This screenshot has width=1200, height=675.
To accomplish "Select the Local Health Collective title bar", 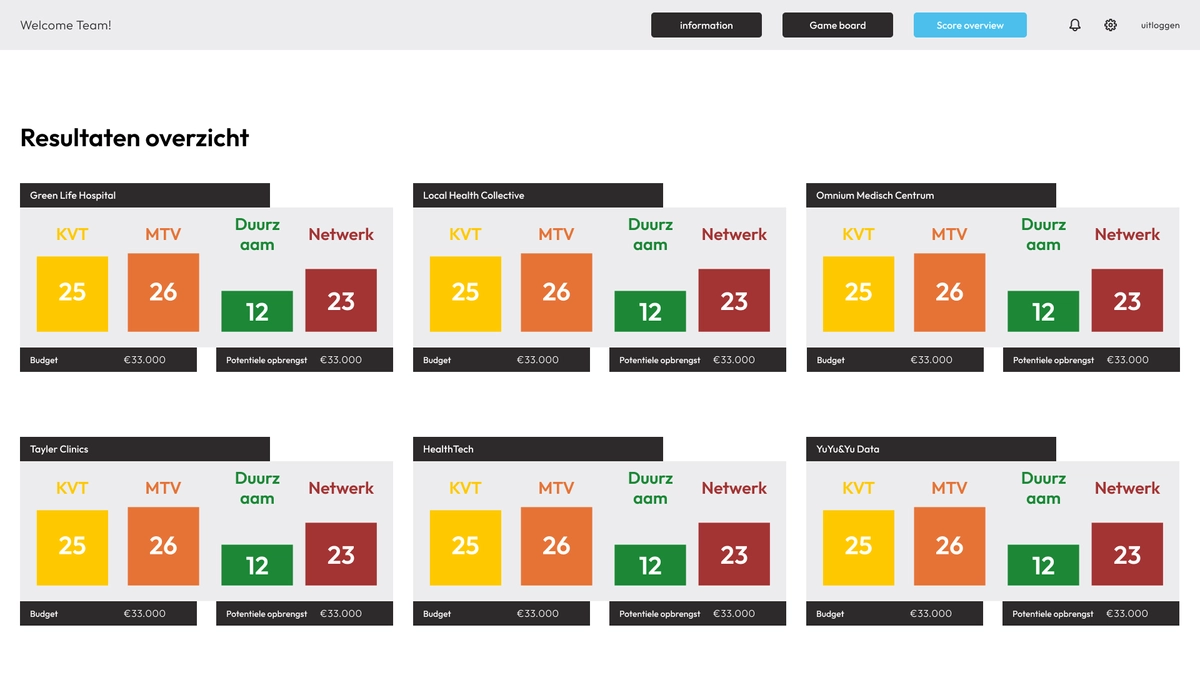I will 538,195.
